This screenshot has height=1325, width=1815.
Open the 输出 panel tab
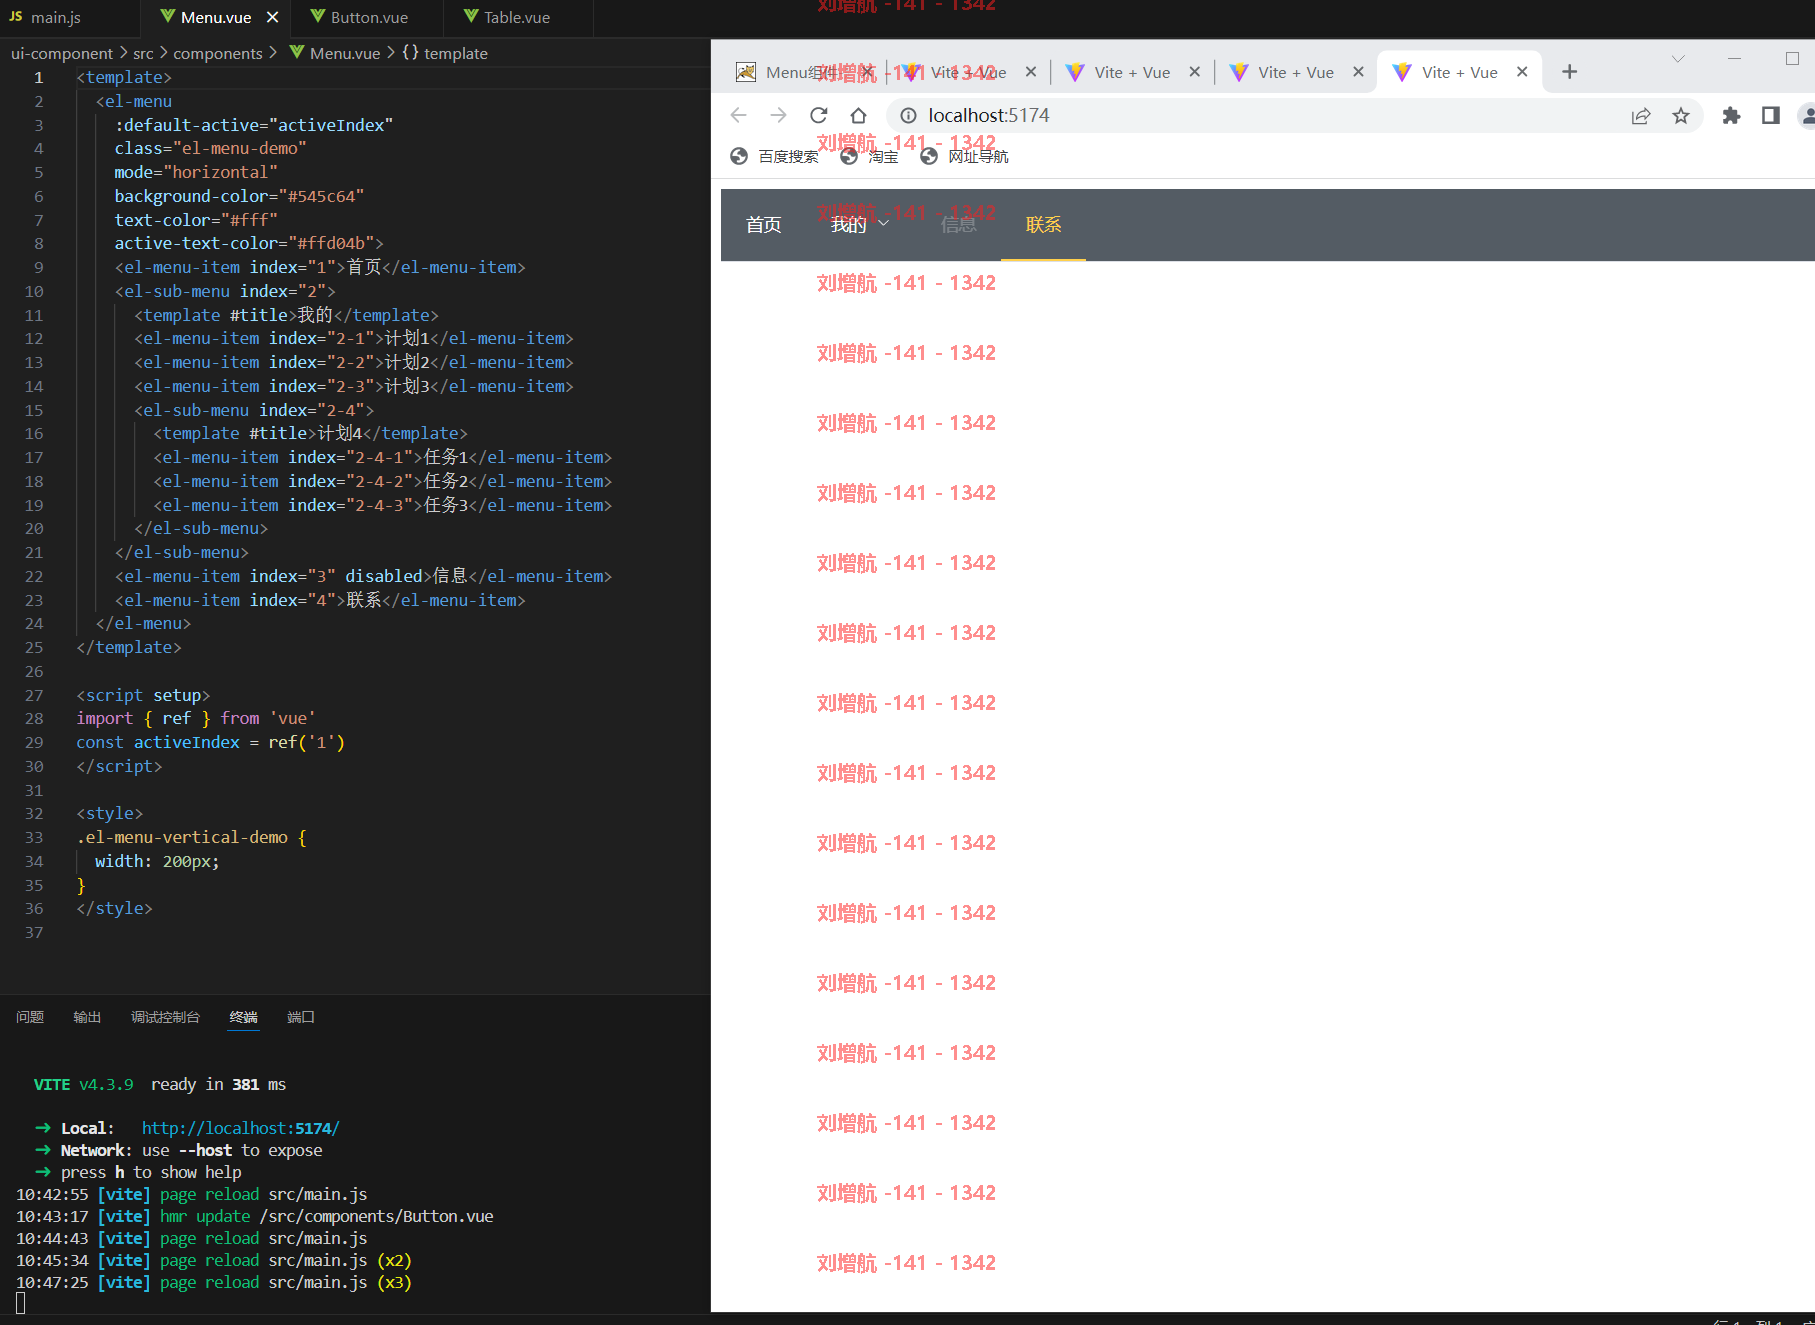click(87, 1017)
